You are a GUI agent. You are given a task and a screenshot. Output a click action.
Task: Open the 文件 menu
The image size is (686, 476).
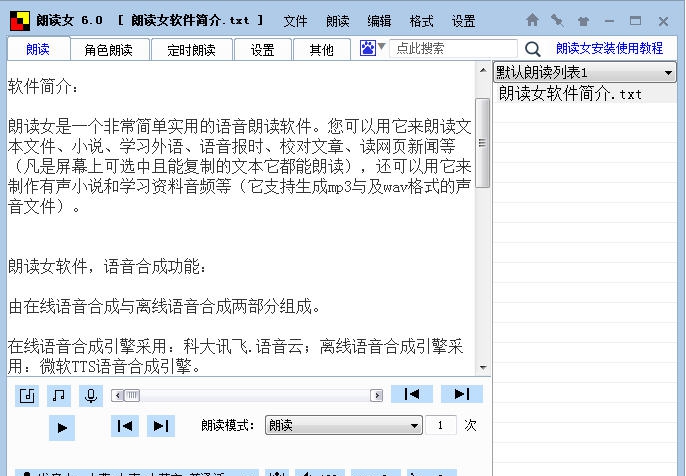coord(295,21)
